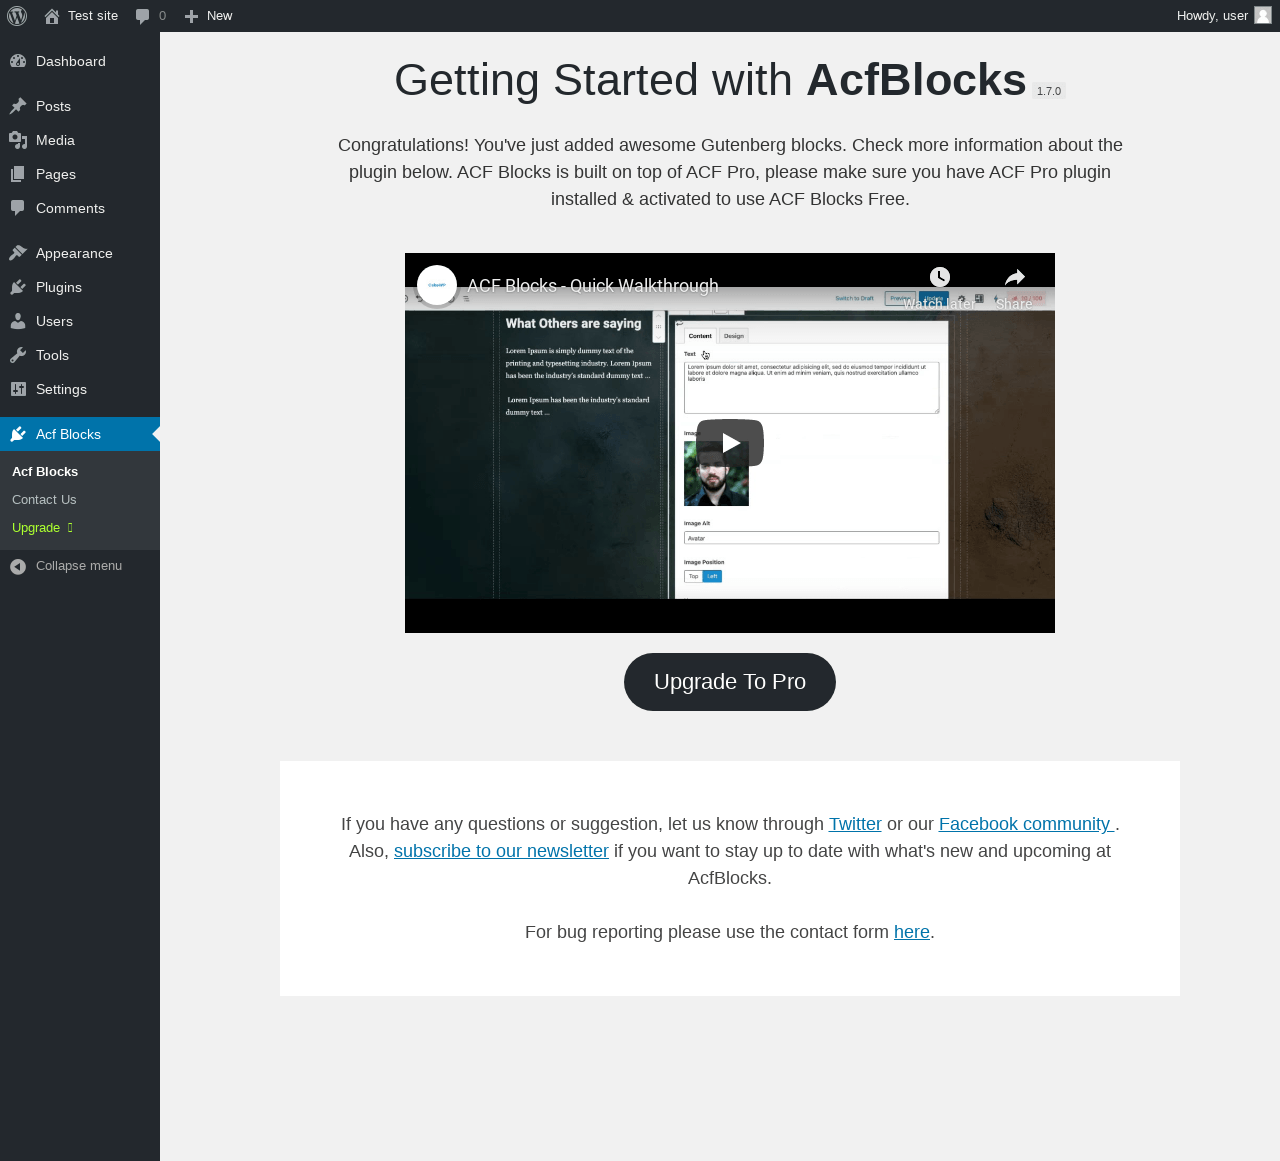The height and width of the screenshot is (1161, 1280).
Task: Click the plus New icon
Action: [x=192, y=16]
